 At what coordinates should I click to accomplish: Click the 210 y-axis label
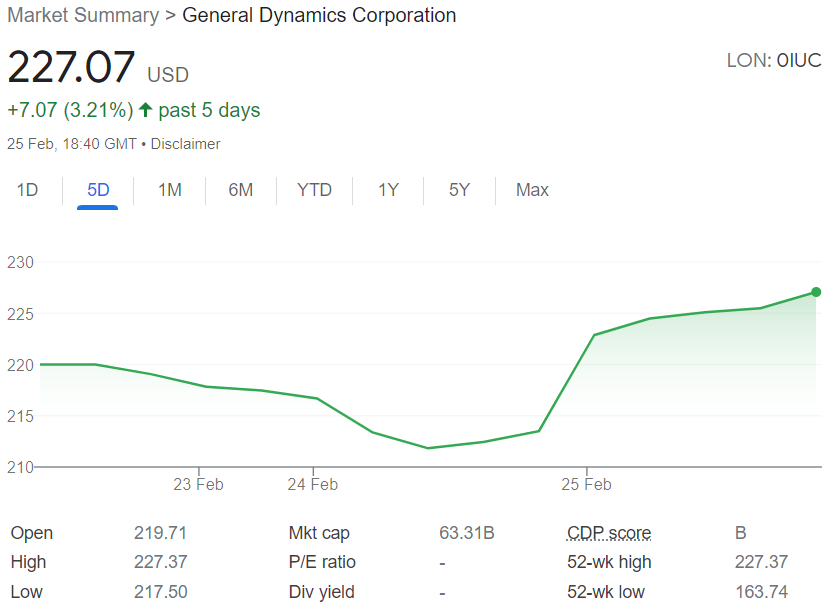[20, 467]
